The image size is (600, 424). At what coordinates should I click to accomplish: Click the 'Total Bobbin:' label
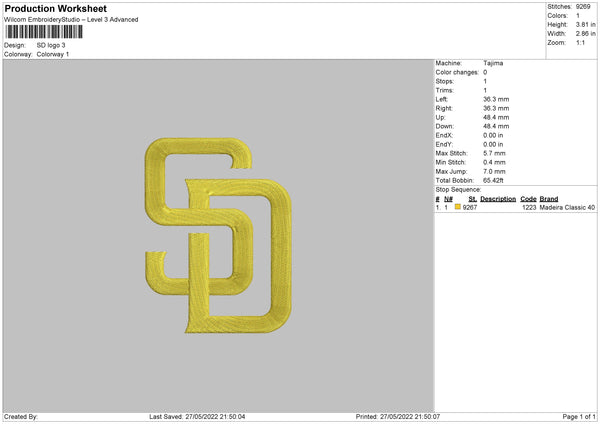click(x=455, y=181)
